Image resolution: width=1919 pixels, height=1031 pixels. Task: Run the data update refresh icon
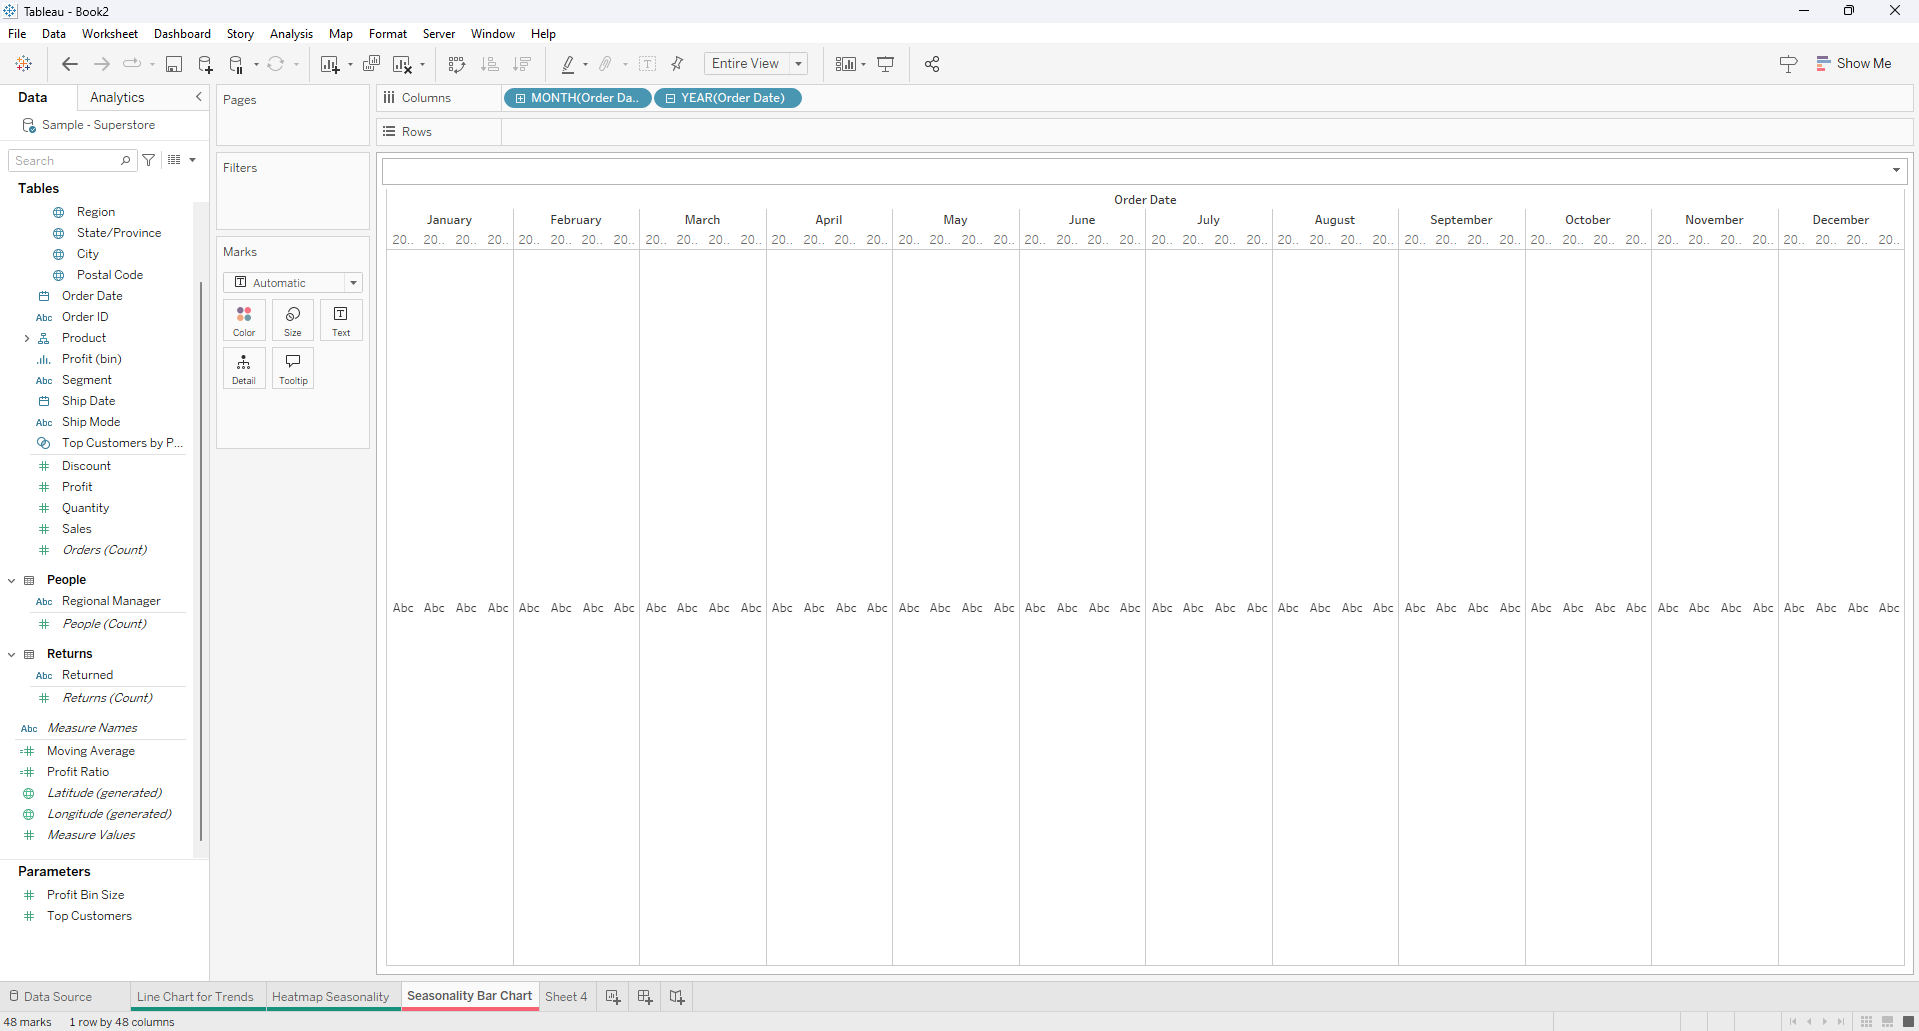(x=276, y=64)
